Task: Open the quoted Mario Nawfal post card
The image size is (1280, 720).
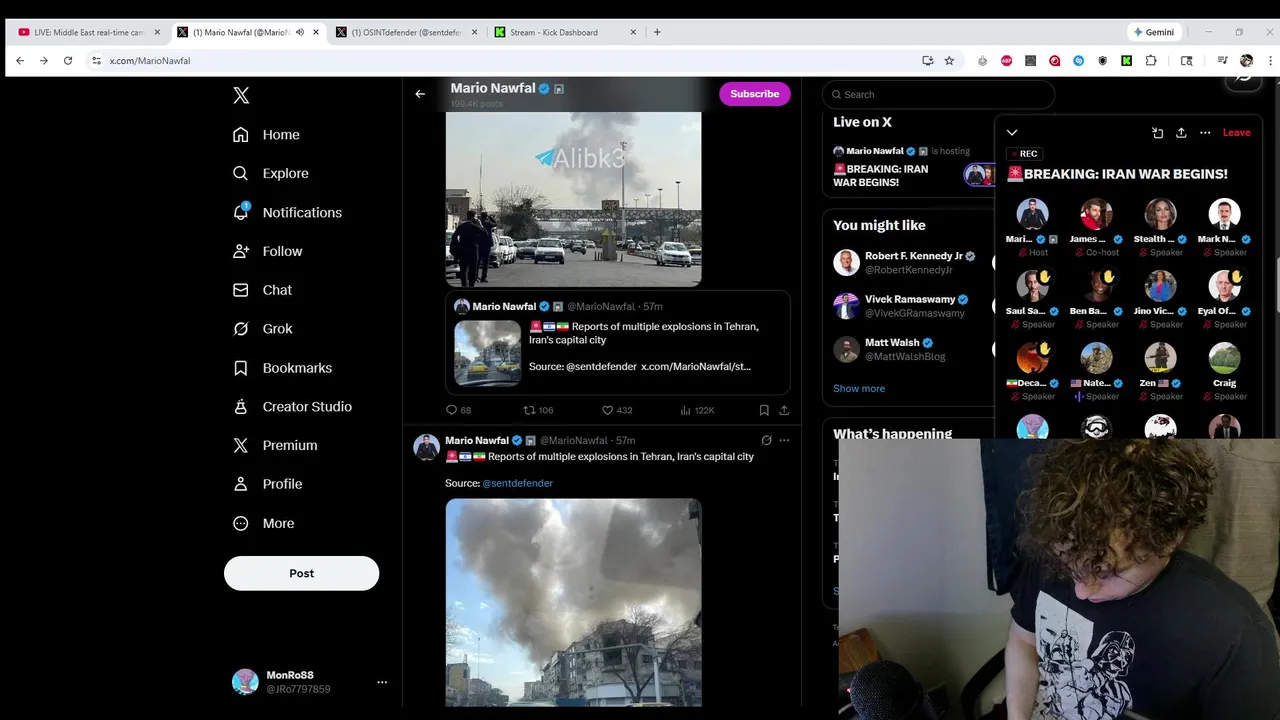Action: (x=618, y=342)
